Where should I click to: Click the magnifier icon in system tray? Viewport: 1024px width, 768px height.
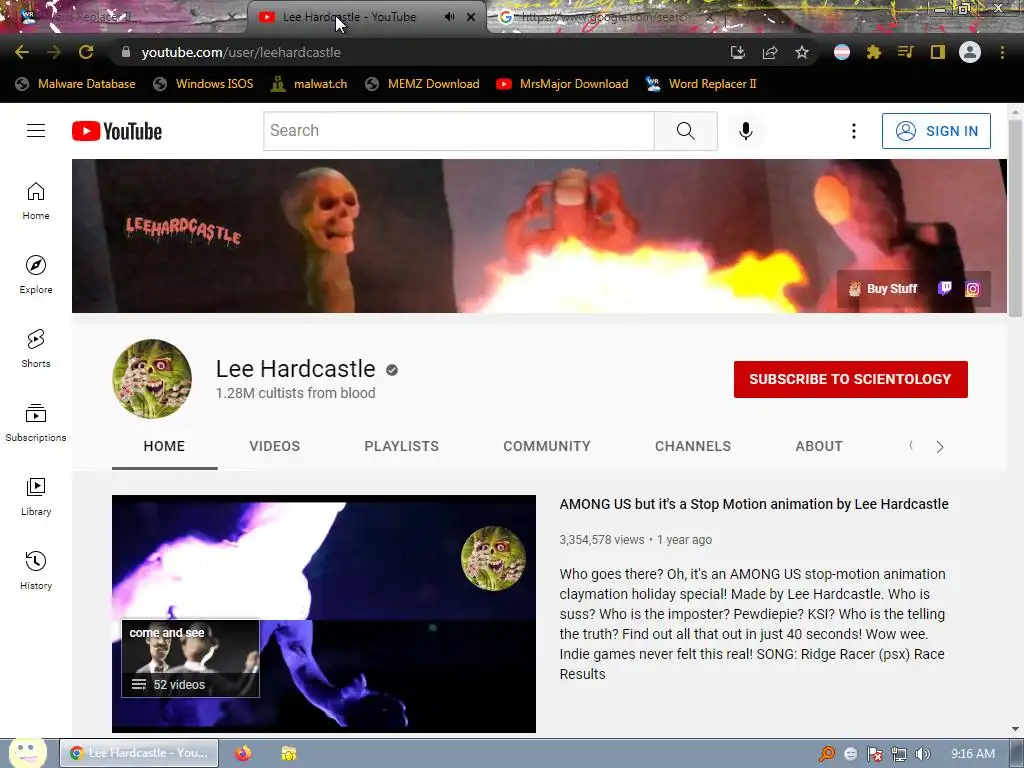tap(826, 754)
